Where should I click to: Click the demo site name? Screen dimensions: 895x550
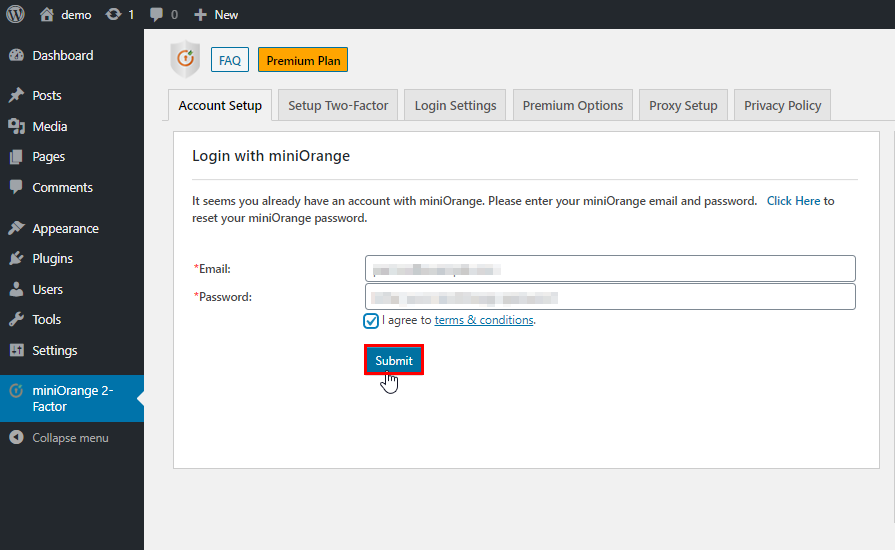pos(76,15)
